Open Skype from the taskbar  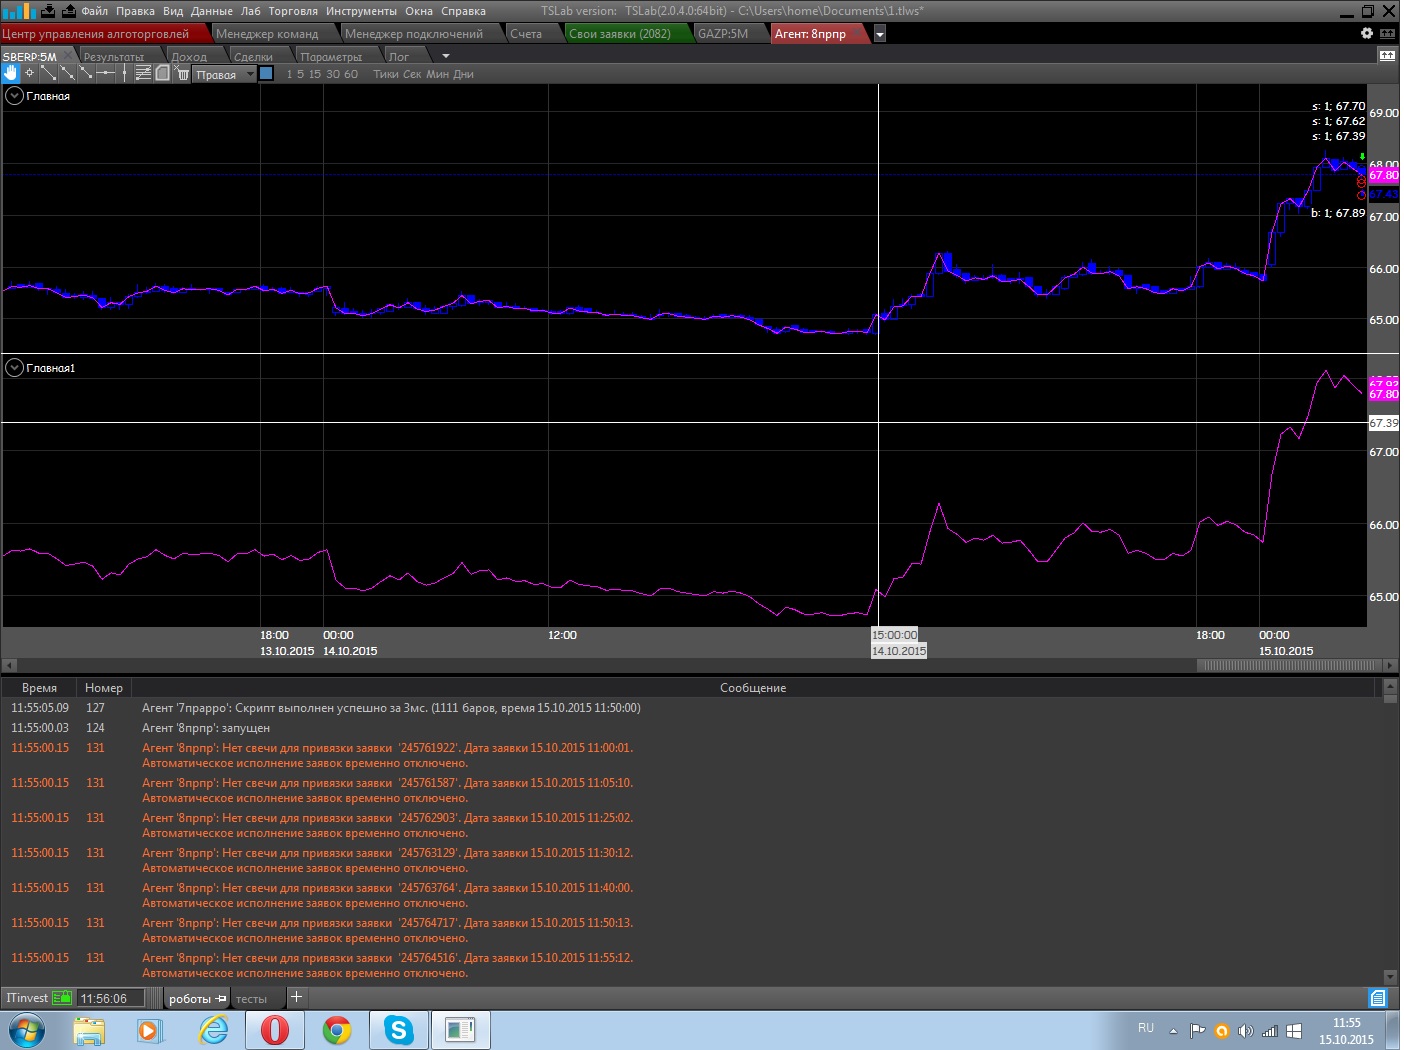tap(398, 1029)
